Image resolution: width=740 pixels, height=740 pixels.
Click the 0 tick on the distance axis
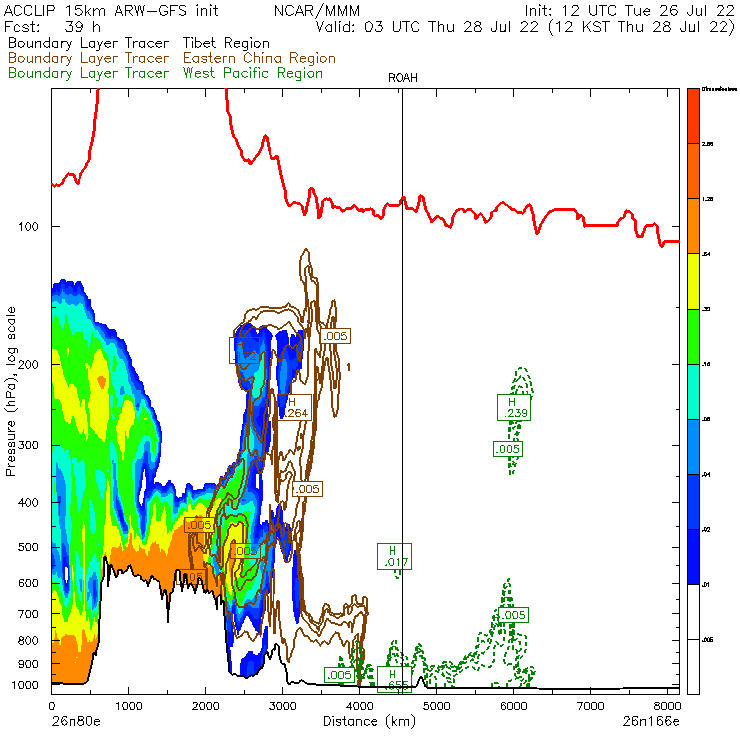click(x=52, y=706)
